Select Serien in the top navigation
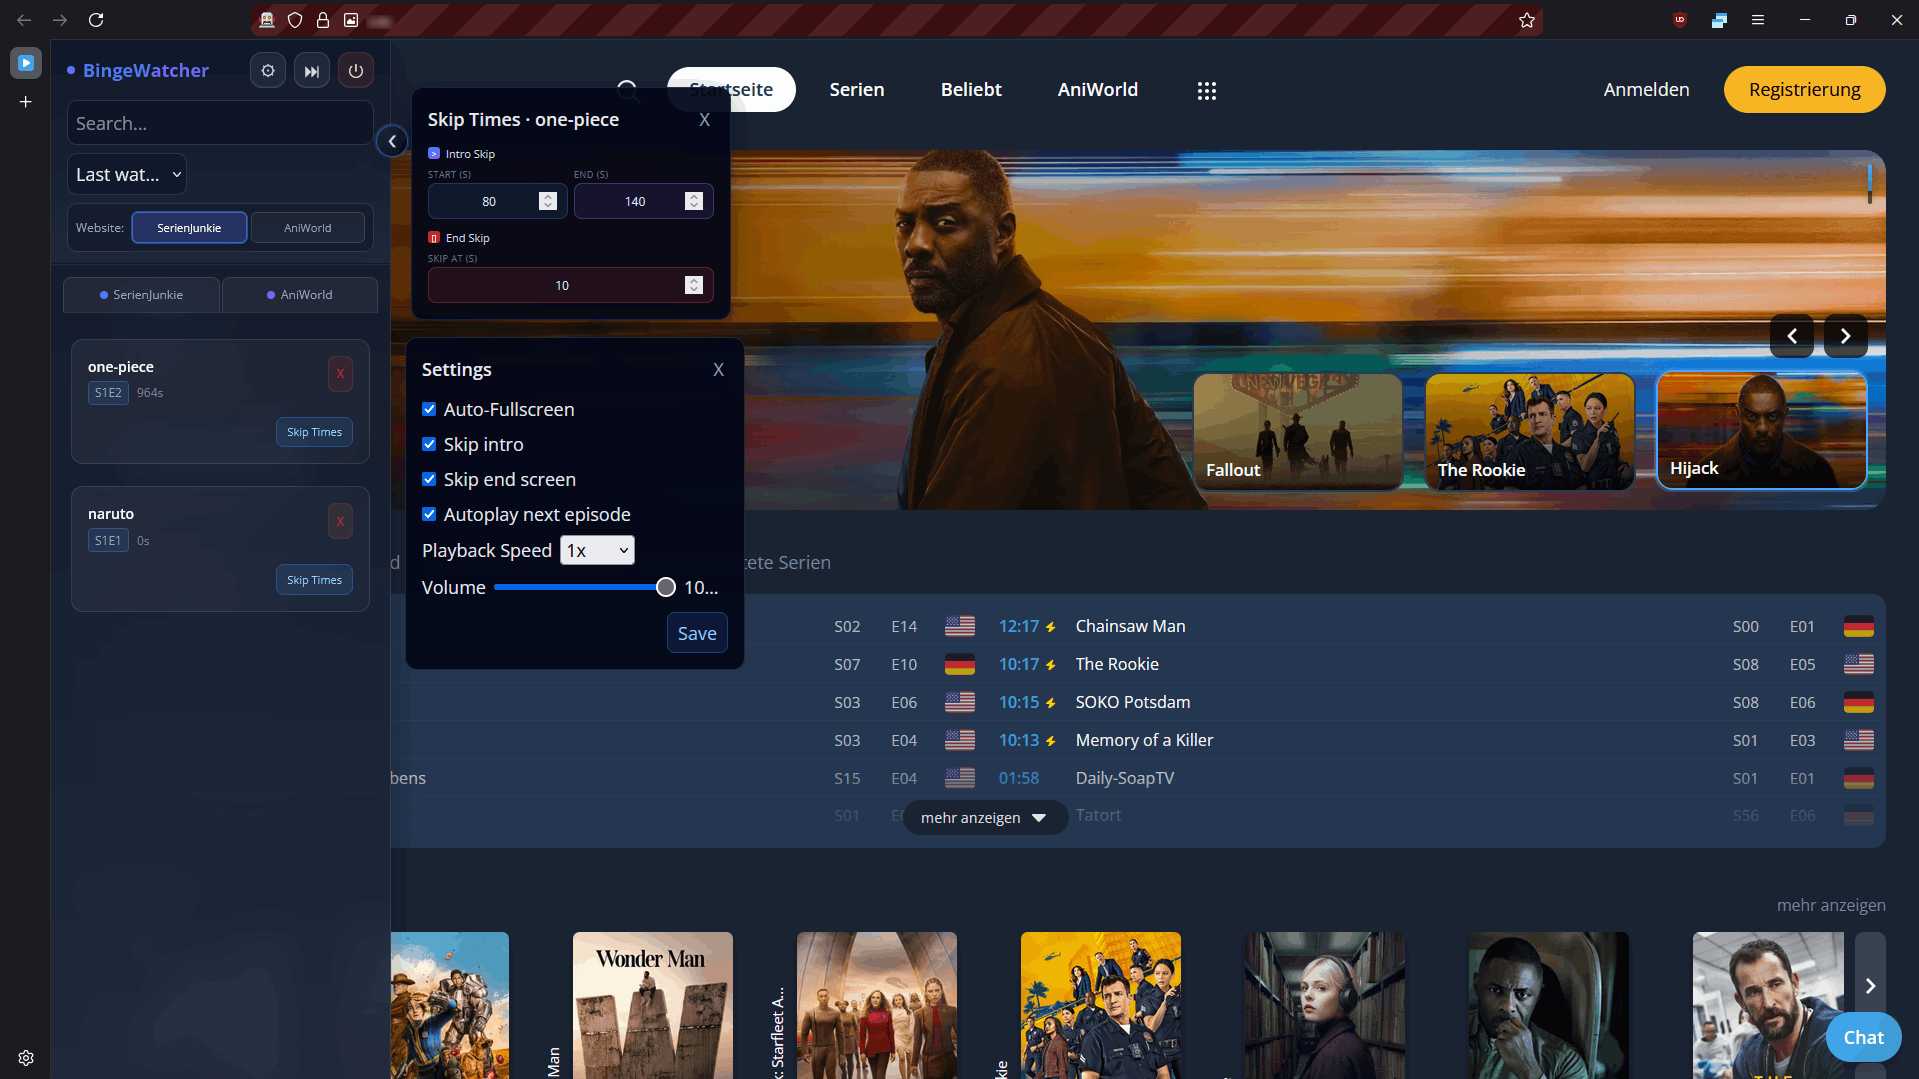This screenshot has width=1919, height=1079. pyautogui.click(x=856, y=89)
